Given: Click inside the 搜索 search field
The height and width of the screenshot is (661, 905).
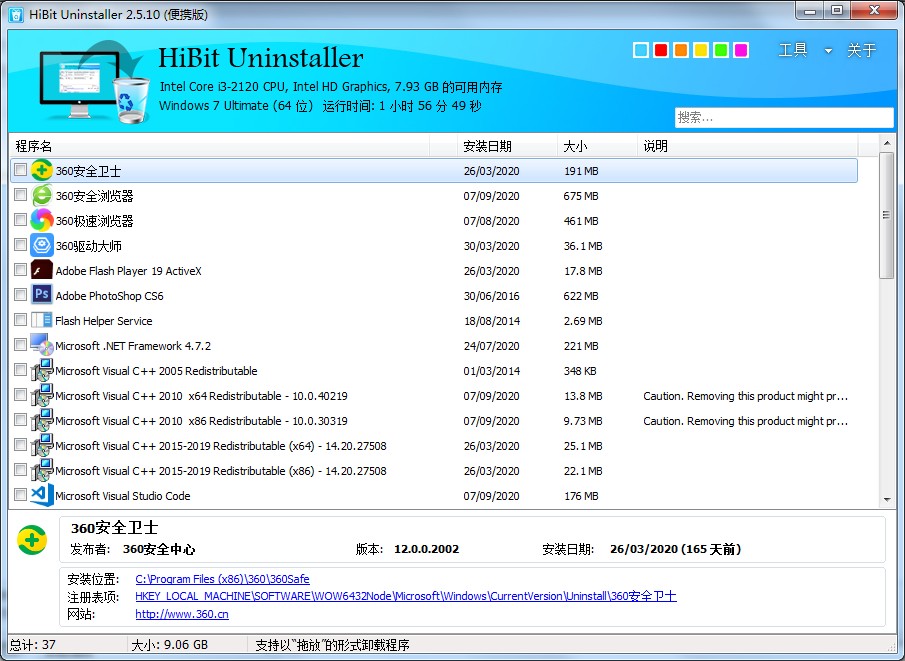Looking at the screenshot, I should tap(783, 117).
